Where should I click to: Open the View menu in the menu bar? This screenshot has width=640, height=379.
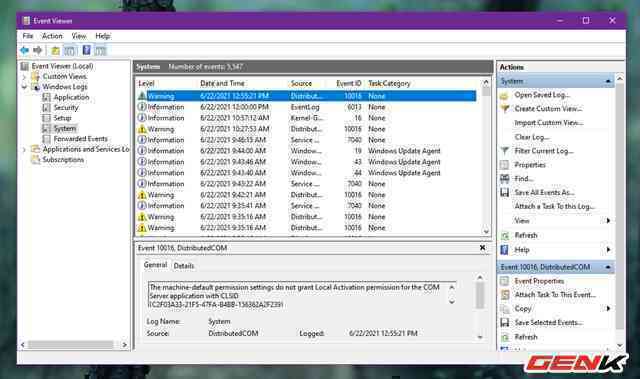(79, 36)
